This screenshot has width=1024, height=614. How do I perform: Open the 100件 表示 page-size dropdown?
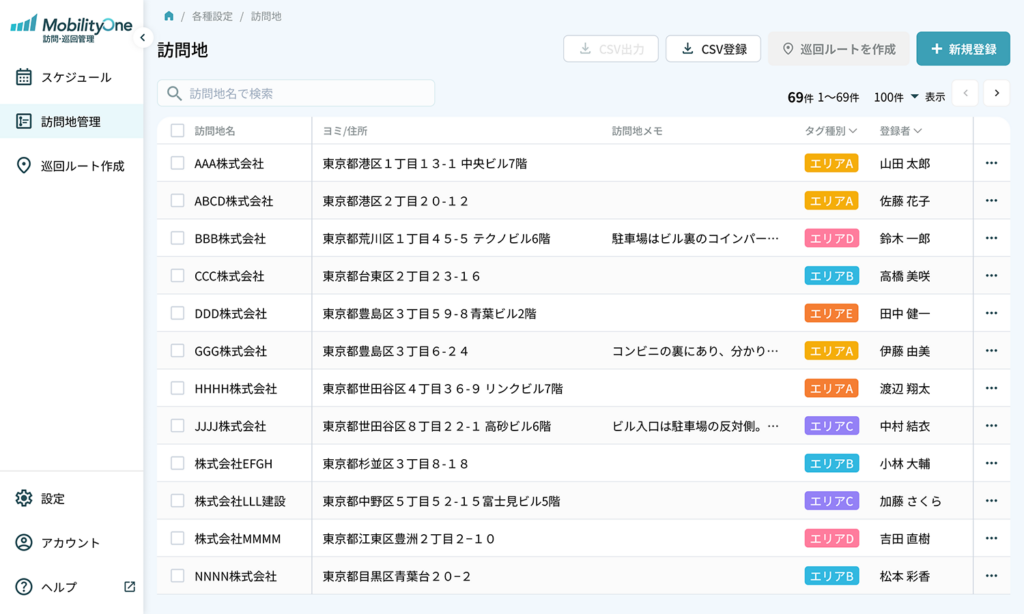(896, 97)
